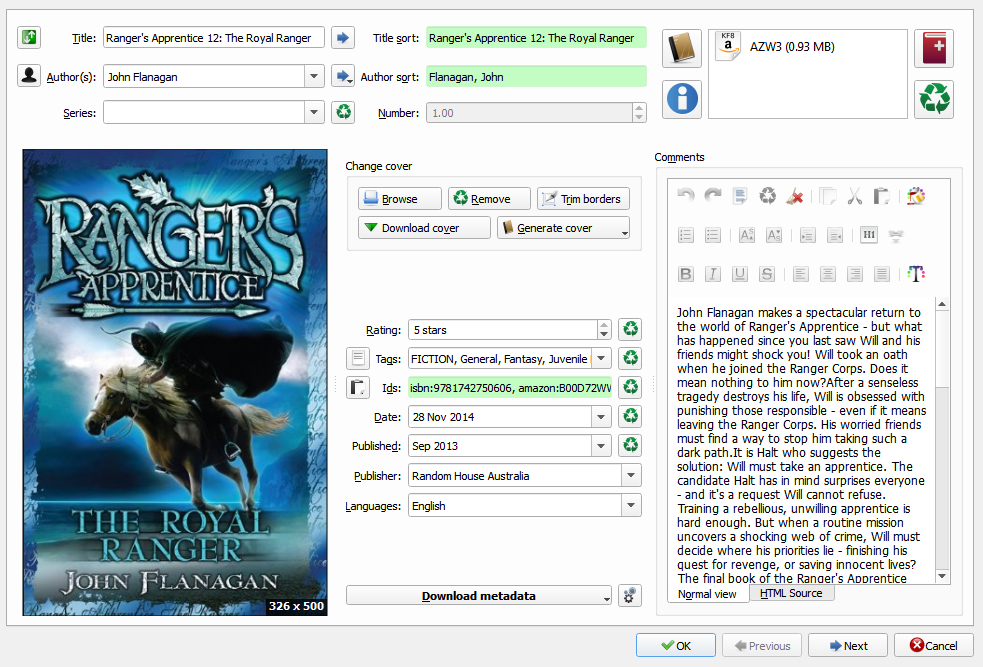Screen dimensions: 983x667
Task: Cut selected comments text
Action: tap(854, 196)
